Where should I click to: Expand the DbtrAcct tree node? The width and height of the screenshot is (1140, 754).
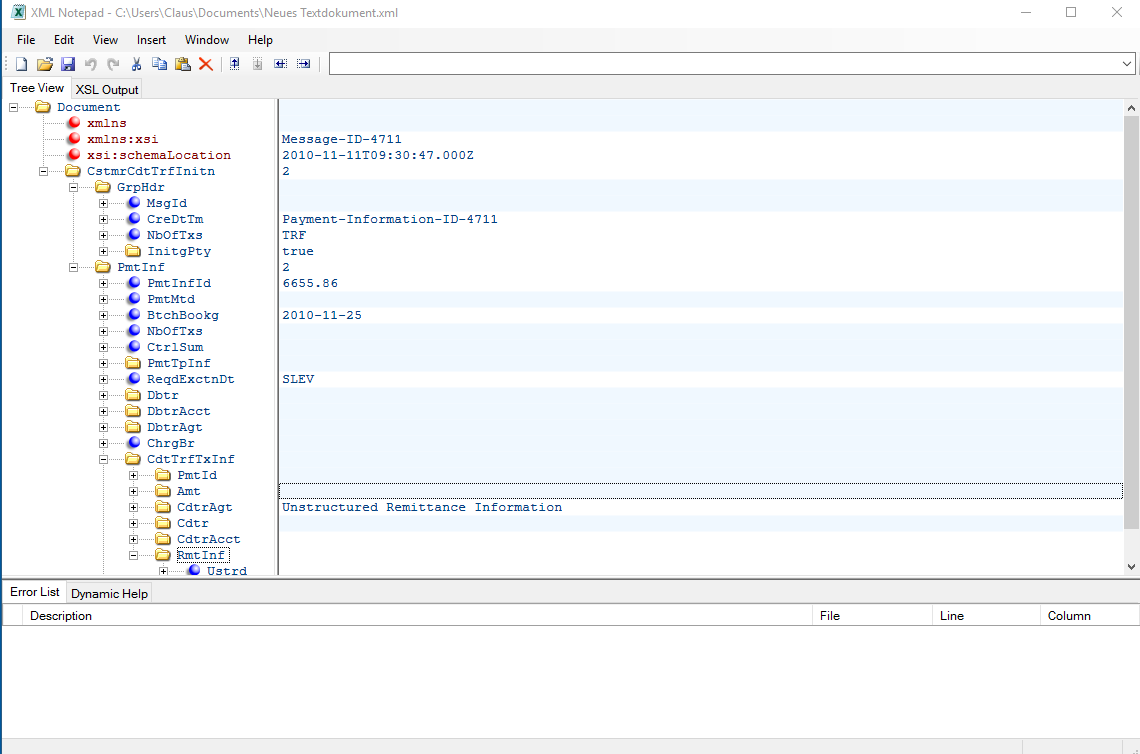(104, 411)
